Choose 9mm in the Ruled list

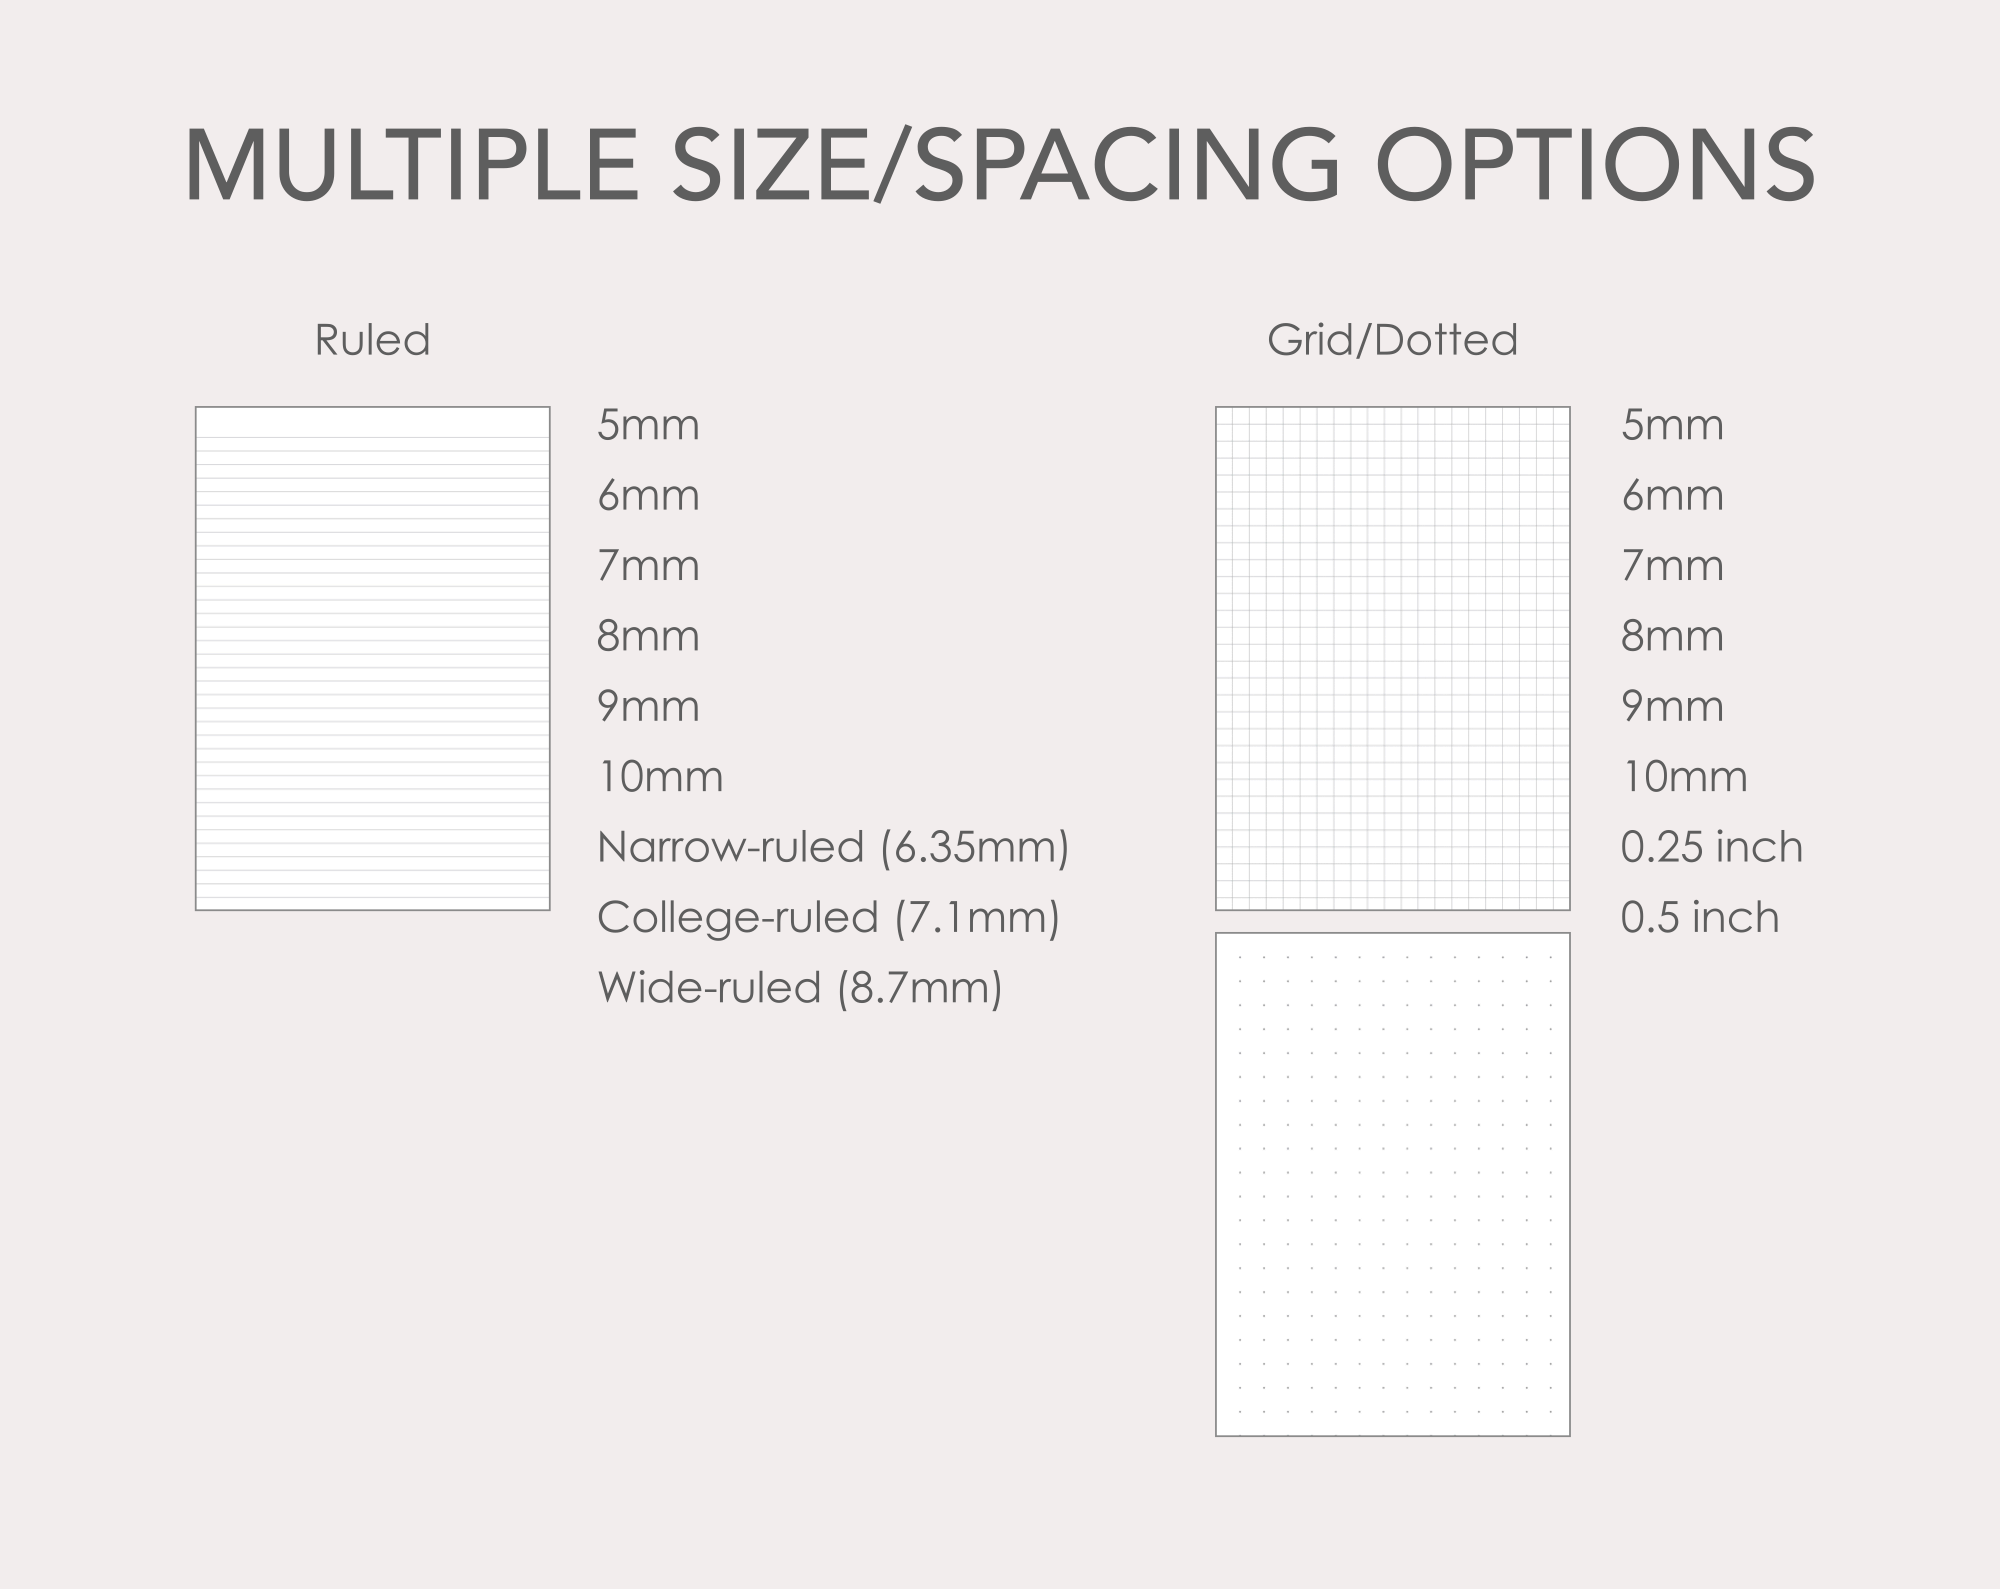[648, 706]
